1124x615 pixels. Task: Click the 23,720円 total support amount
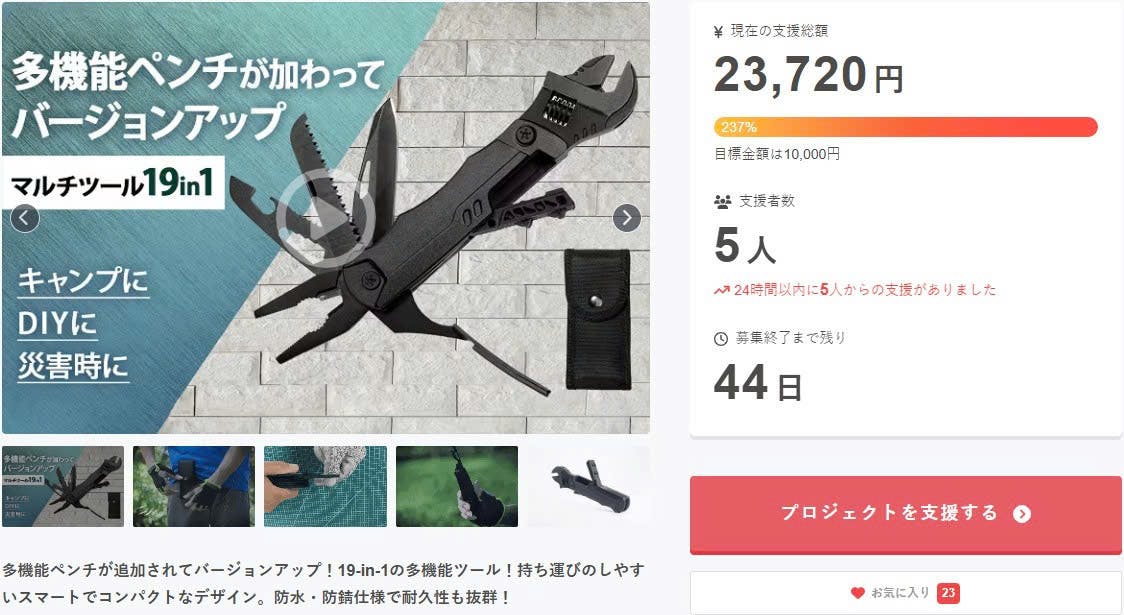809,75
